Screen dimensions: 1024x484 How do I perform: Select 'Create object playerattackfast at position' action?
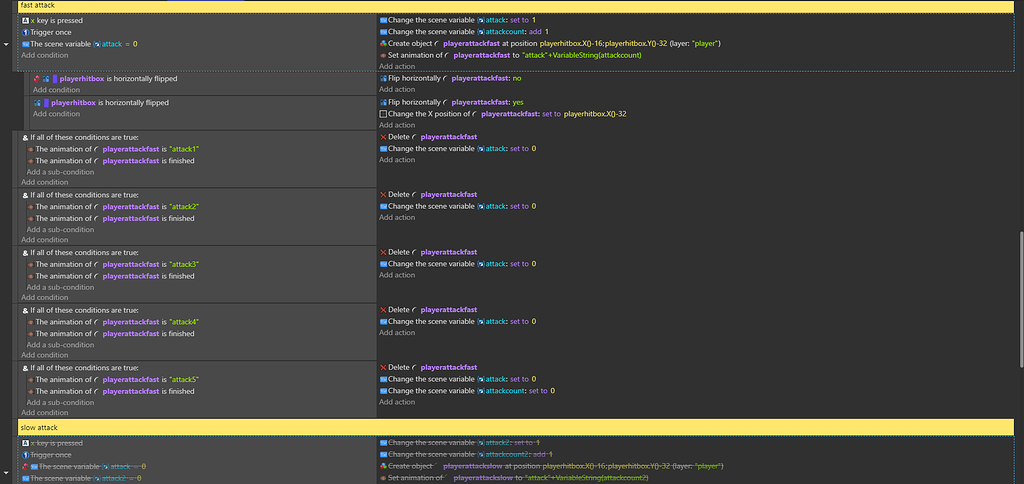tap(550, 44)
